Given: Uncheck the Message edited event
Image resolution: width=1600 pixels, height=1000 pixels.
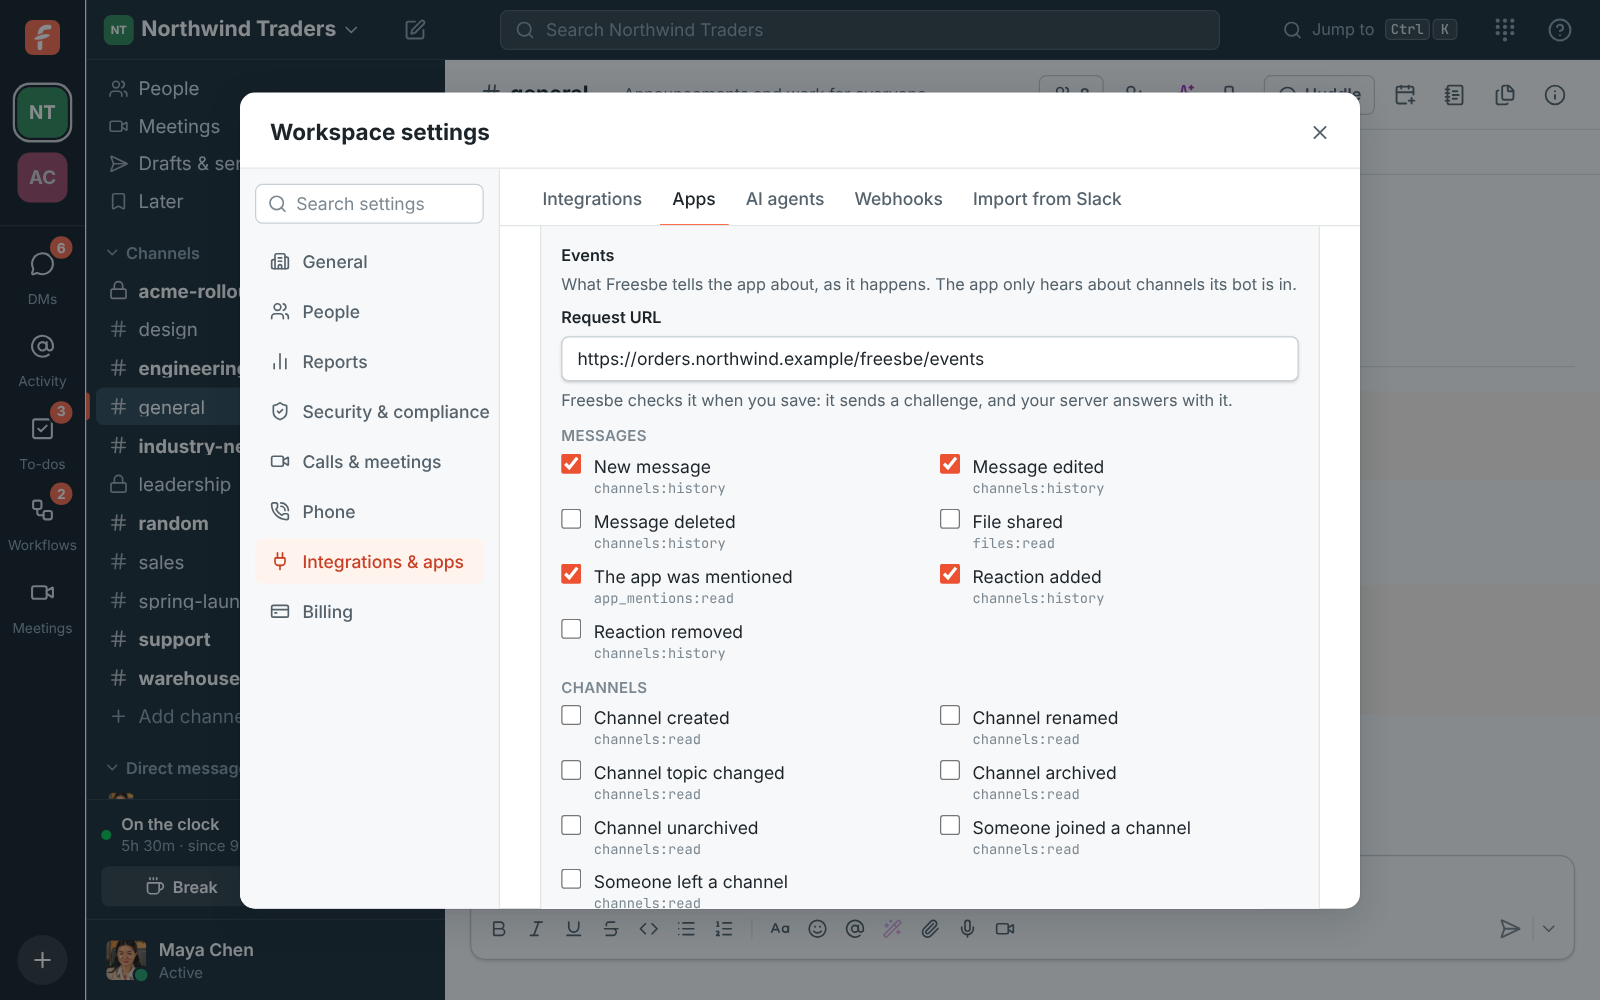Looking at the screenshot, I should pyautogui.click(x=950, y=464).
